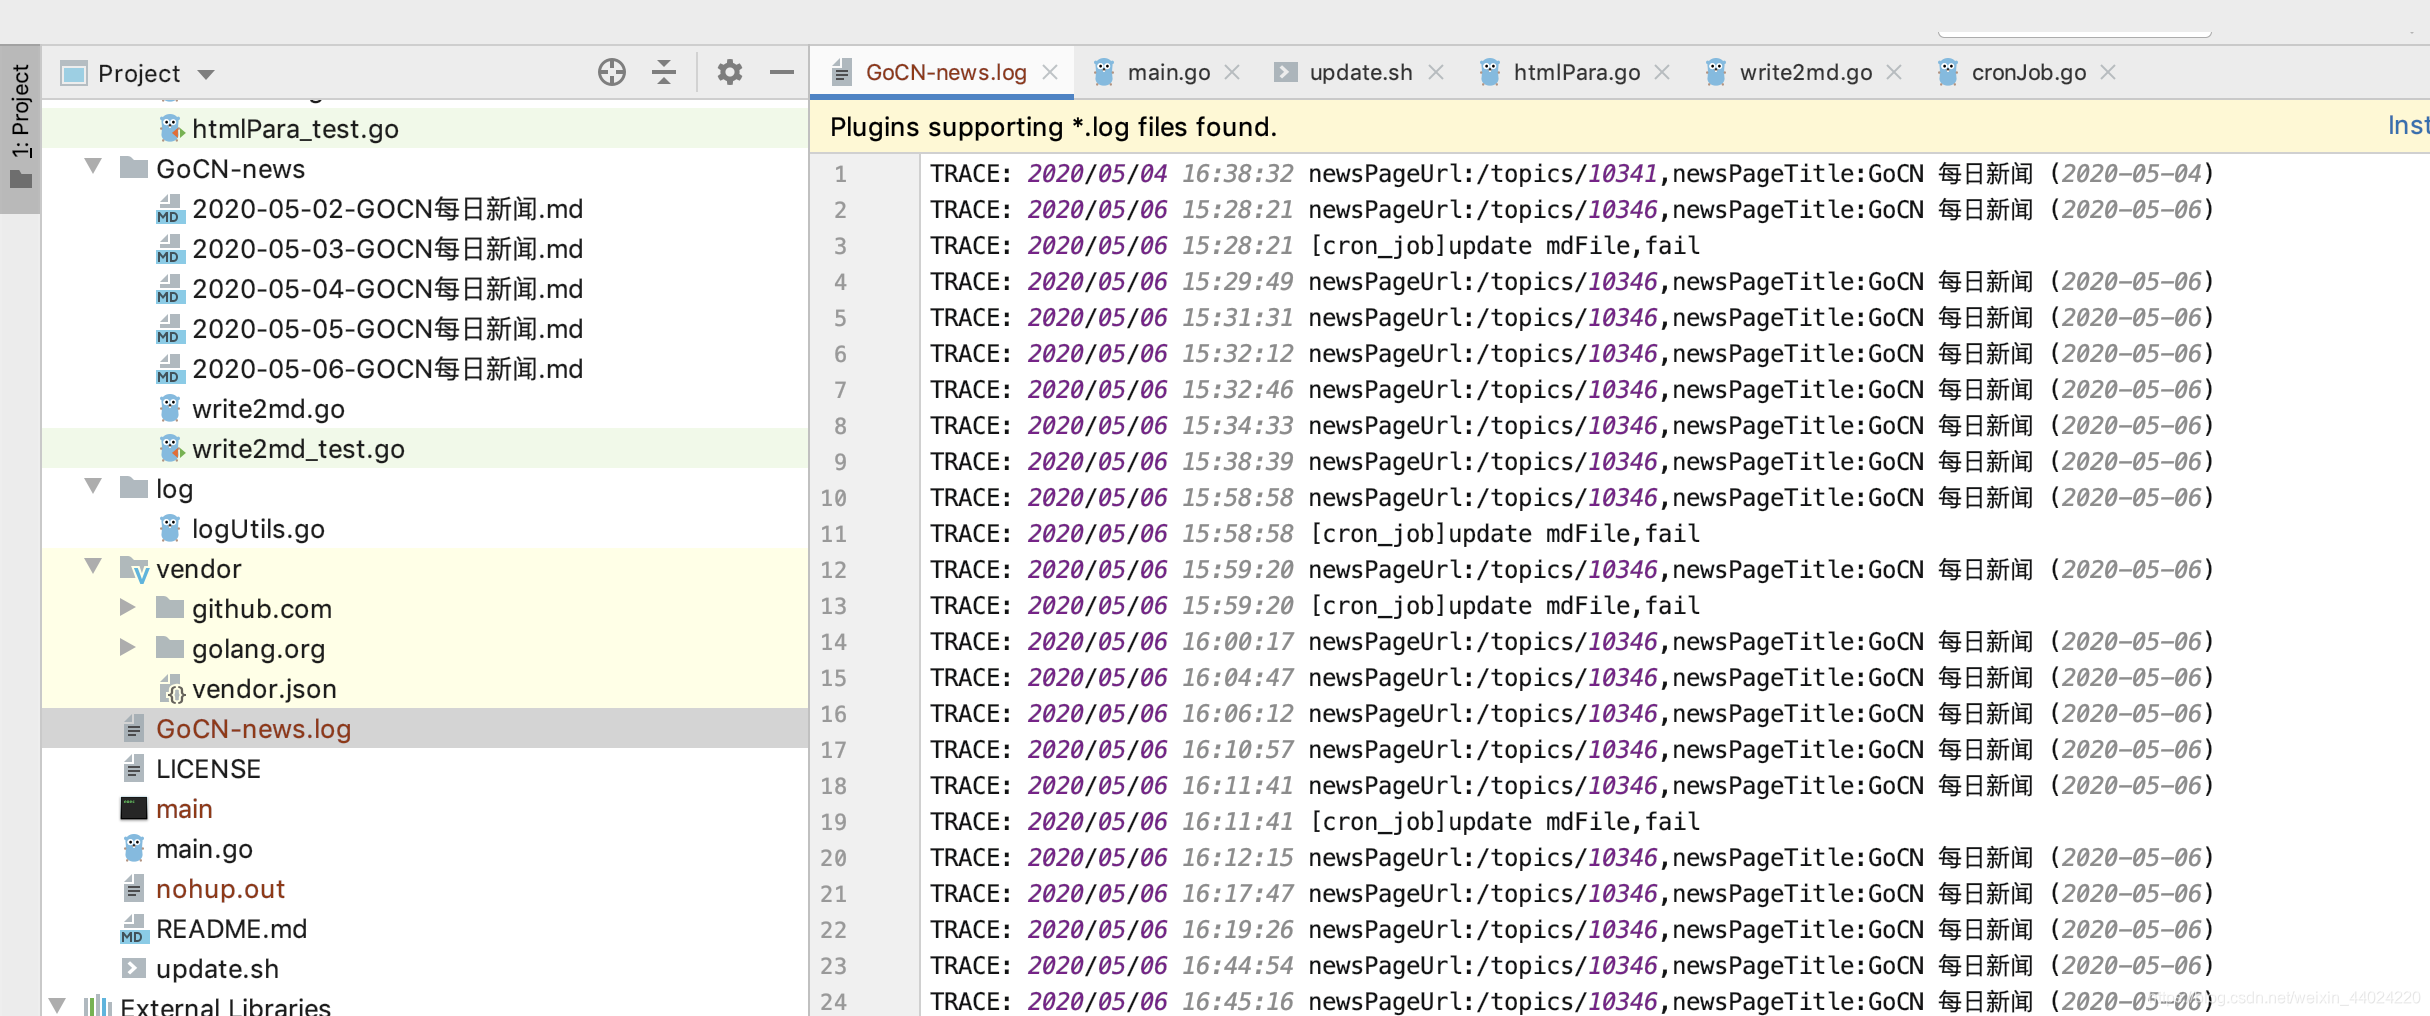
Task: Select update.sh in project tree
Action: 424,968
